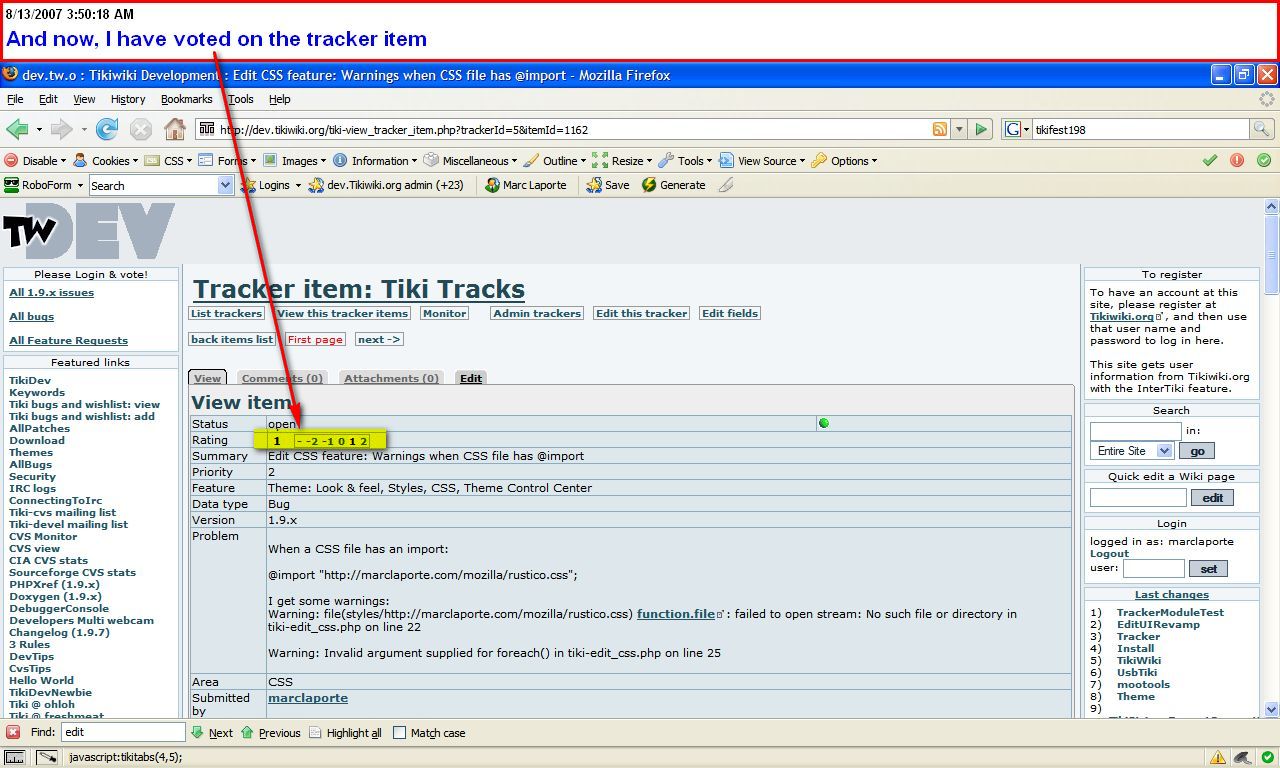Screen dimensions: 1280x768
Task: Click the browser Back arrow button
Action: pyautogui.click(x=17, y=129)
